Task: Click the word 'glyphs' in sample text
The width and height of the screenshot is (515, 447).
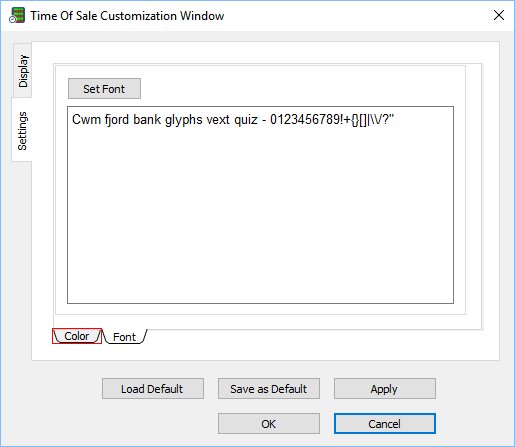Action: click(184, 120)
